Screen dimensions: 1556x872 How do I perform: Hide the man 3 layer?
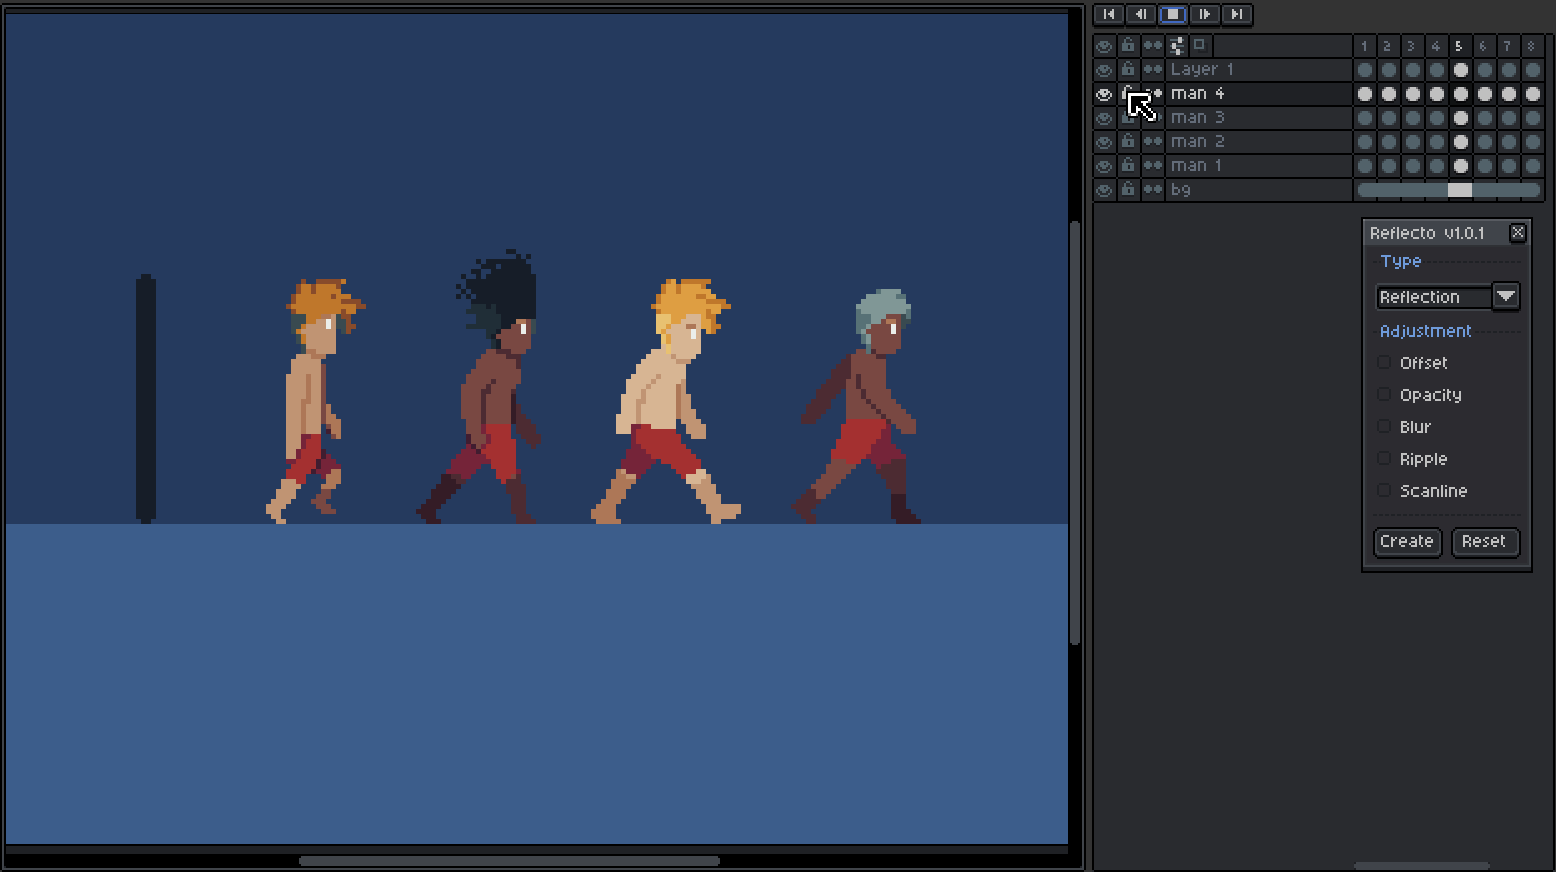pyautogui.click(x=1104, y=118)
